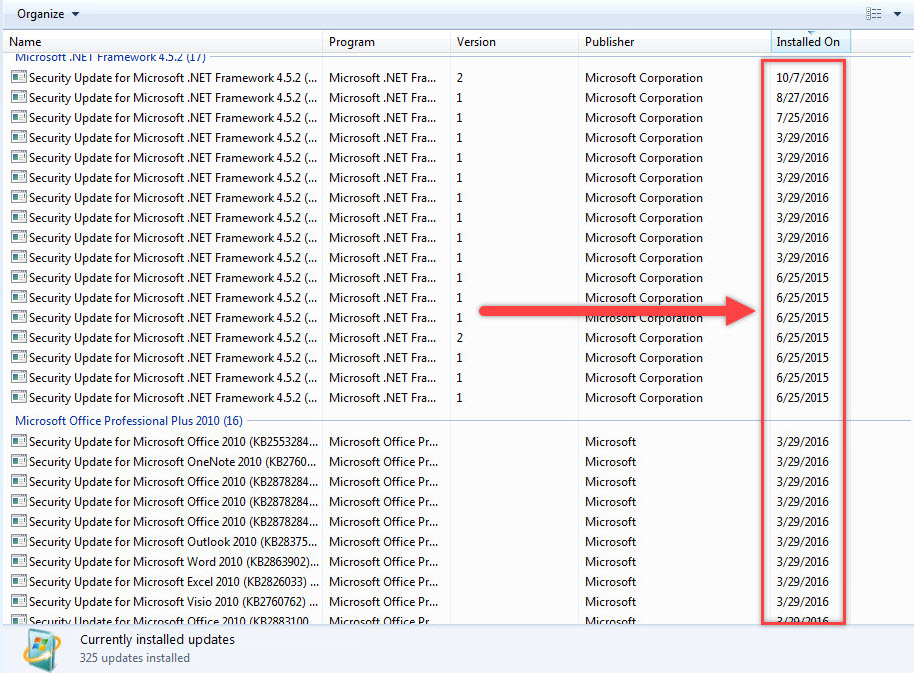Viewport: 914px width, 673px height.
Task: Click icon of Visio 2010 security update
Action: tap(18, 602)
